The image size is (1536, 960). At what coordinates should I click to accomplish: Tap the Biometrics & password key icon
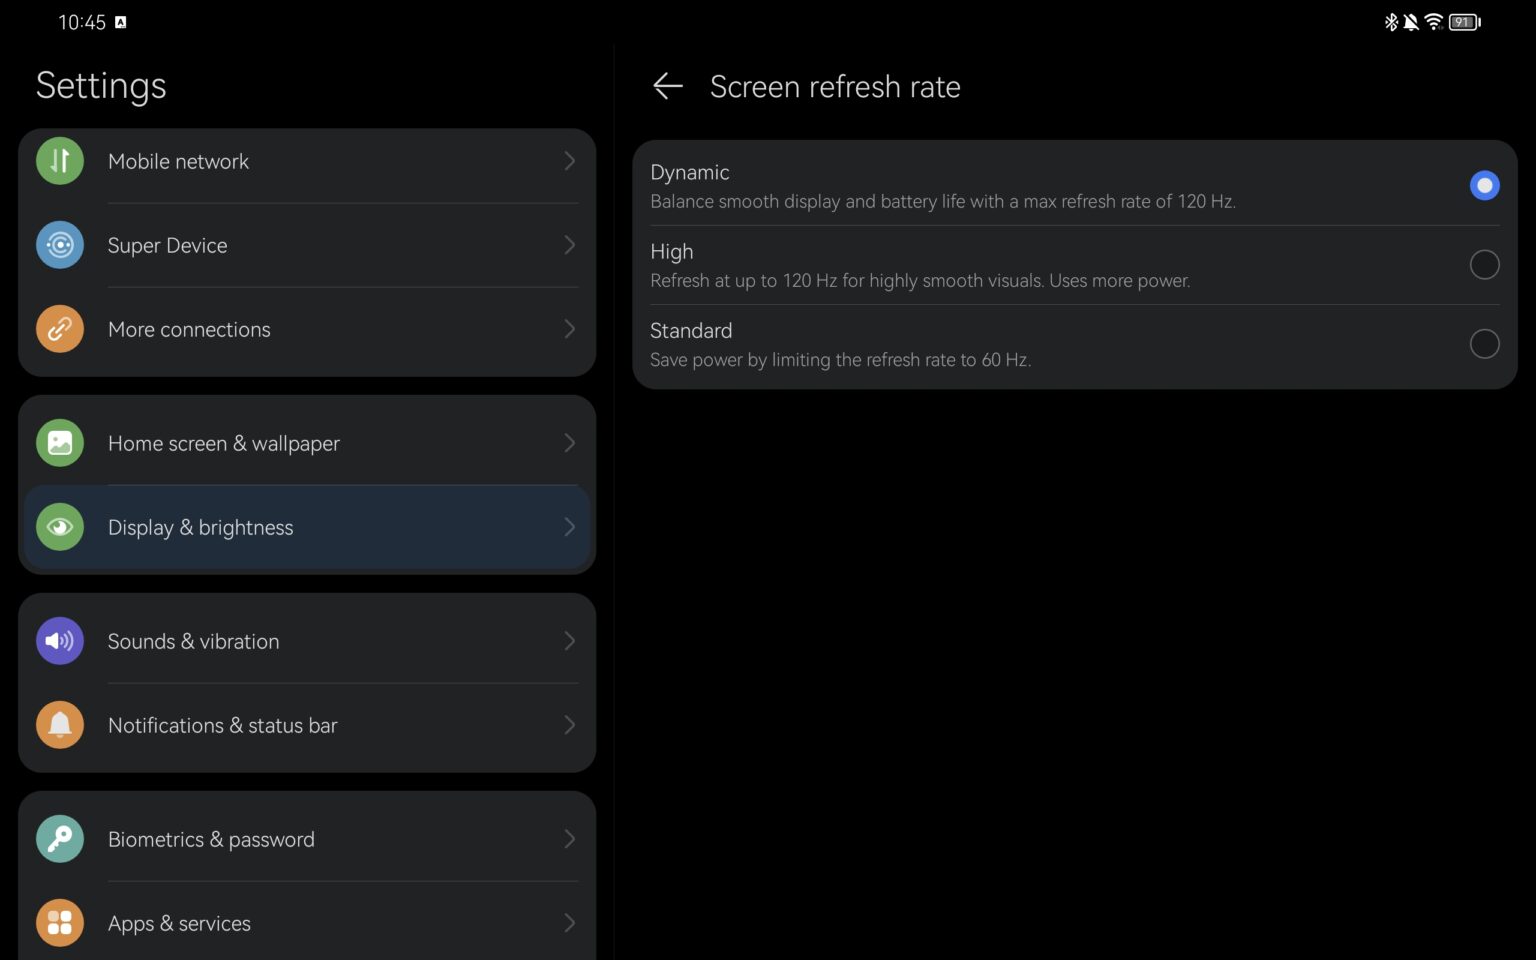pos(60,839)
